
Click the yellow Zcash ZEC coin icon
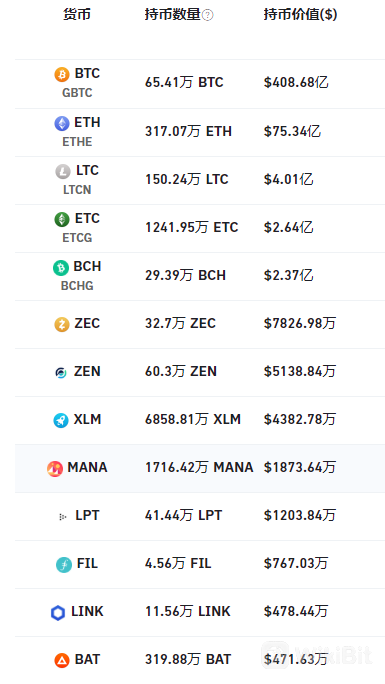[61, 324]
